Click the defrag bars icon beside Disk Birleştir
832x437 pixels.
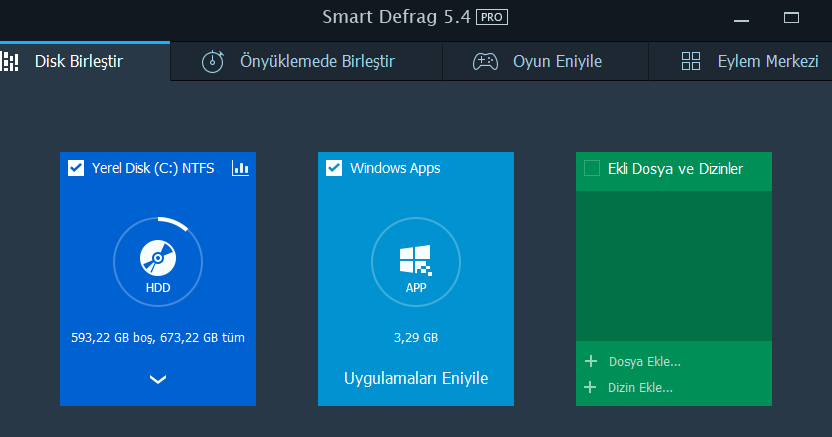10,62
